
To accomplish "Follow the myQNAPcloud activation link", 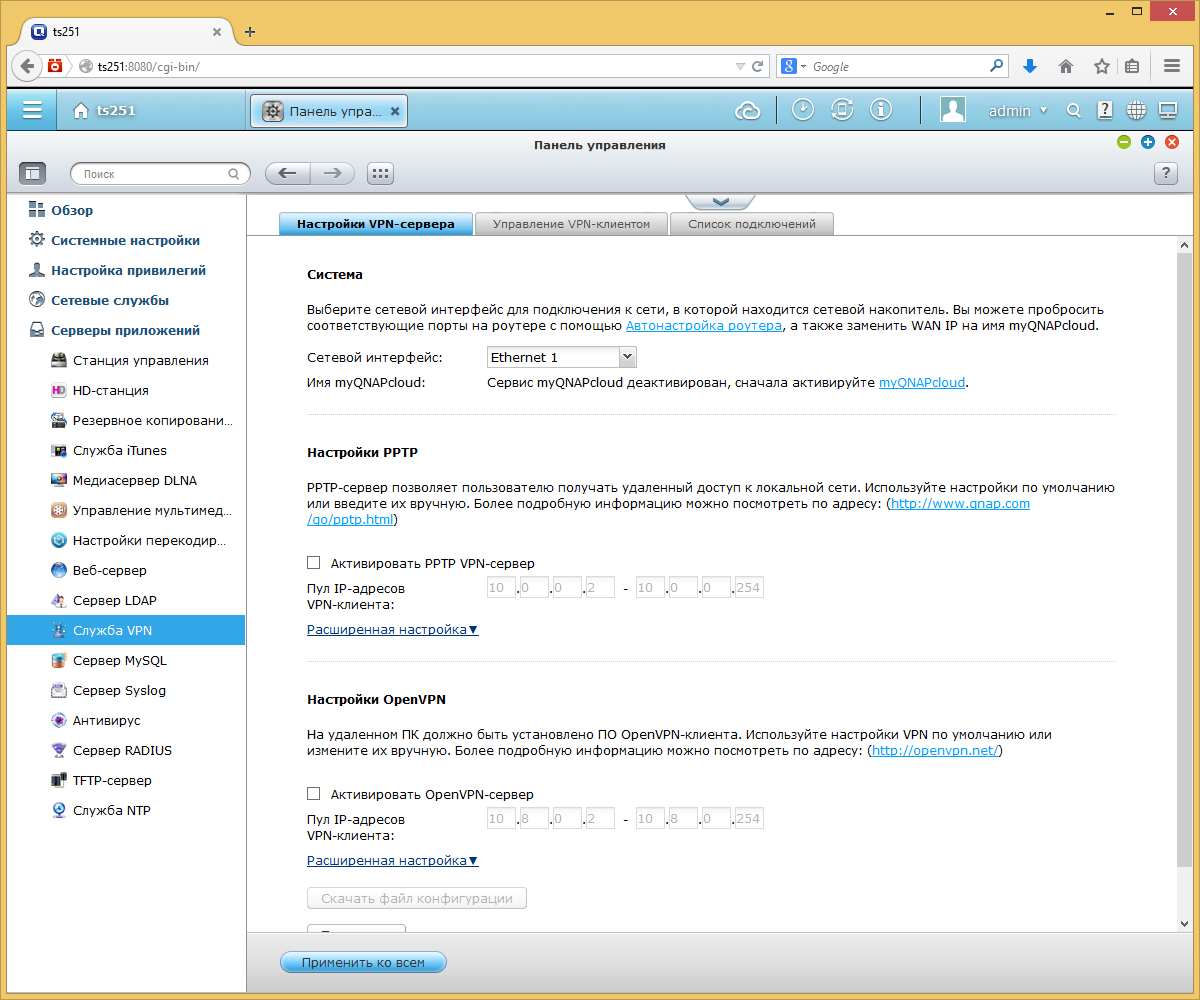I will tap(922, 382).
